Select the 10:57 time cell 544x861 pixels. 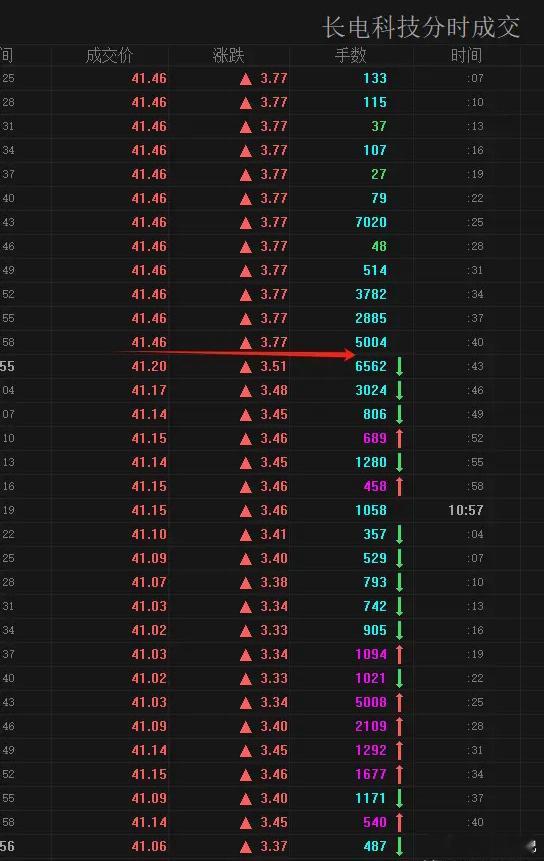(x=466, y=510)
